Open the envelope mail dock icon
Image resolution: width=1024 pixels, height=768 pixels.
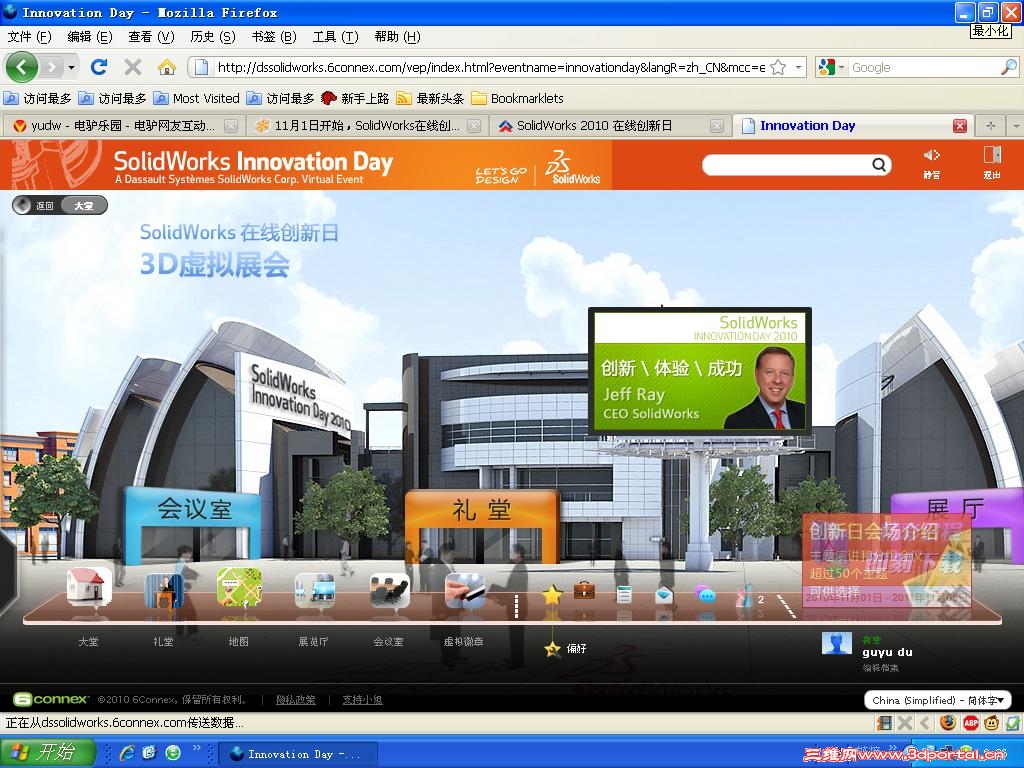point(664,594)
